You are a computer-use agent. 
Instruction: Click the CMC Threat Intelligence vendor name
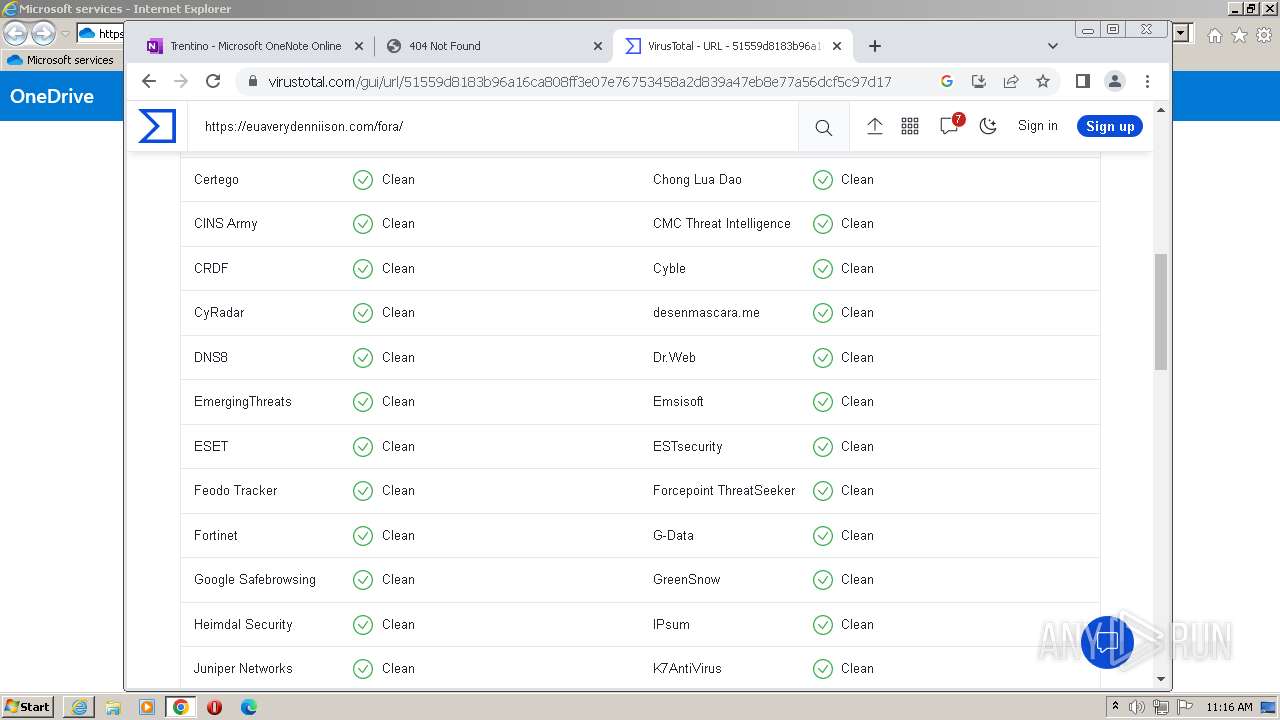click(x=722, y=224)
